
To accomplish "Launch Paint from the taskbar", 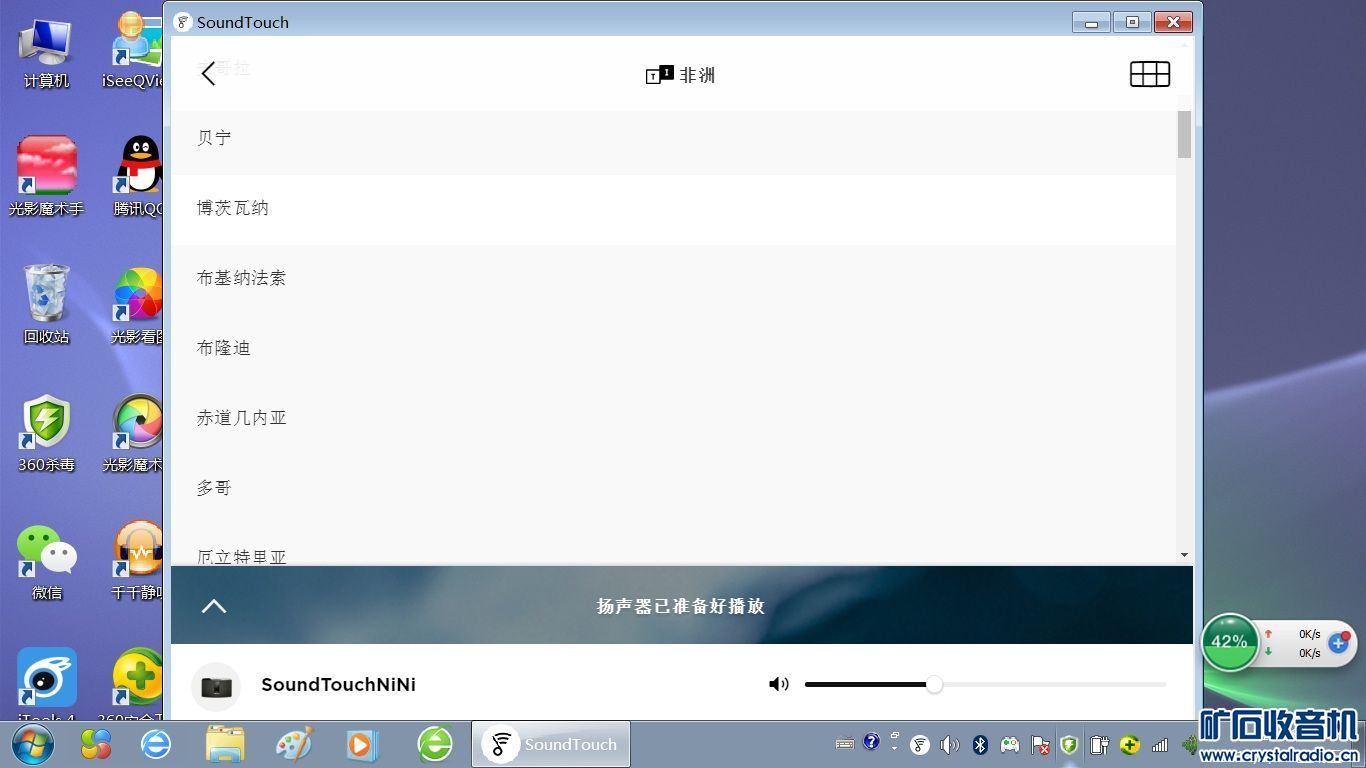I will (x=294, y=744).
